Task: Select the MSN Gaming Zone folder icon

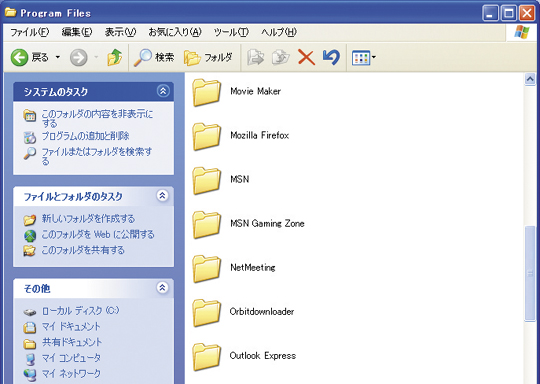Action: (x=206, y=224)
